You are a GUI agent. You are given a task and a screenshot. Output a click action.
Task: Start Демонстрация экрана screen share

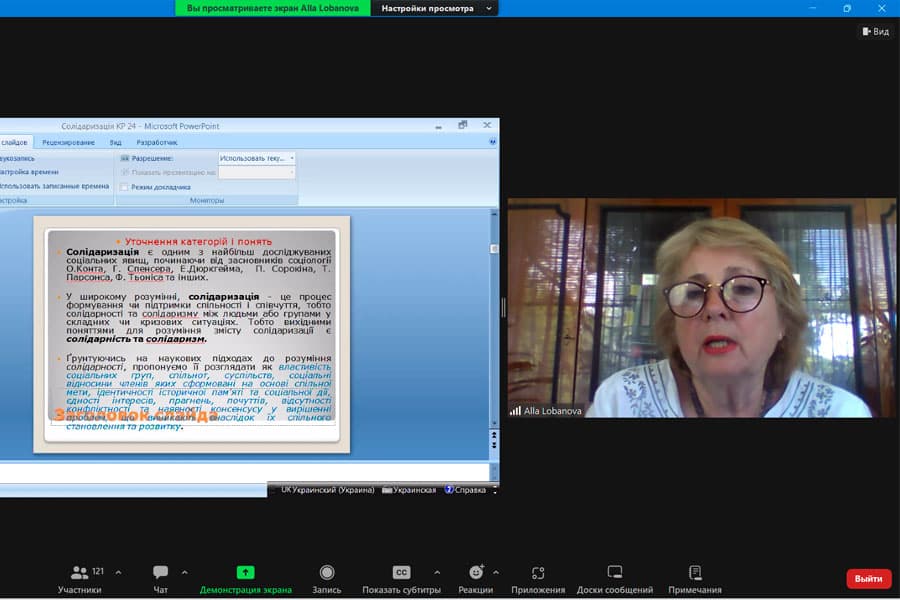click(246, 579)
